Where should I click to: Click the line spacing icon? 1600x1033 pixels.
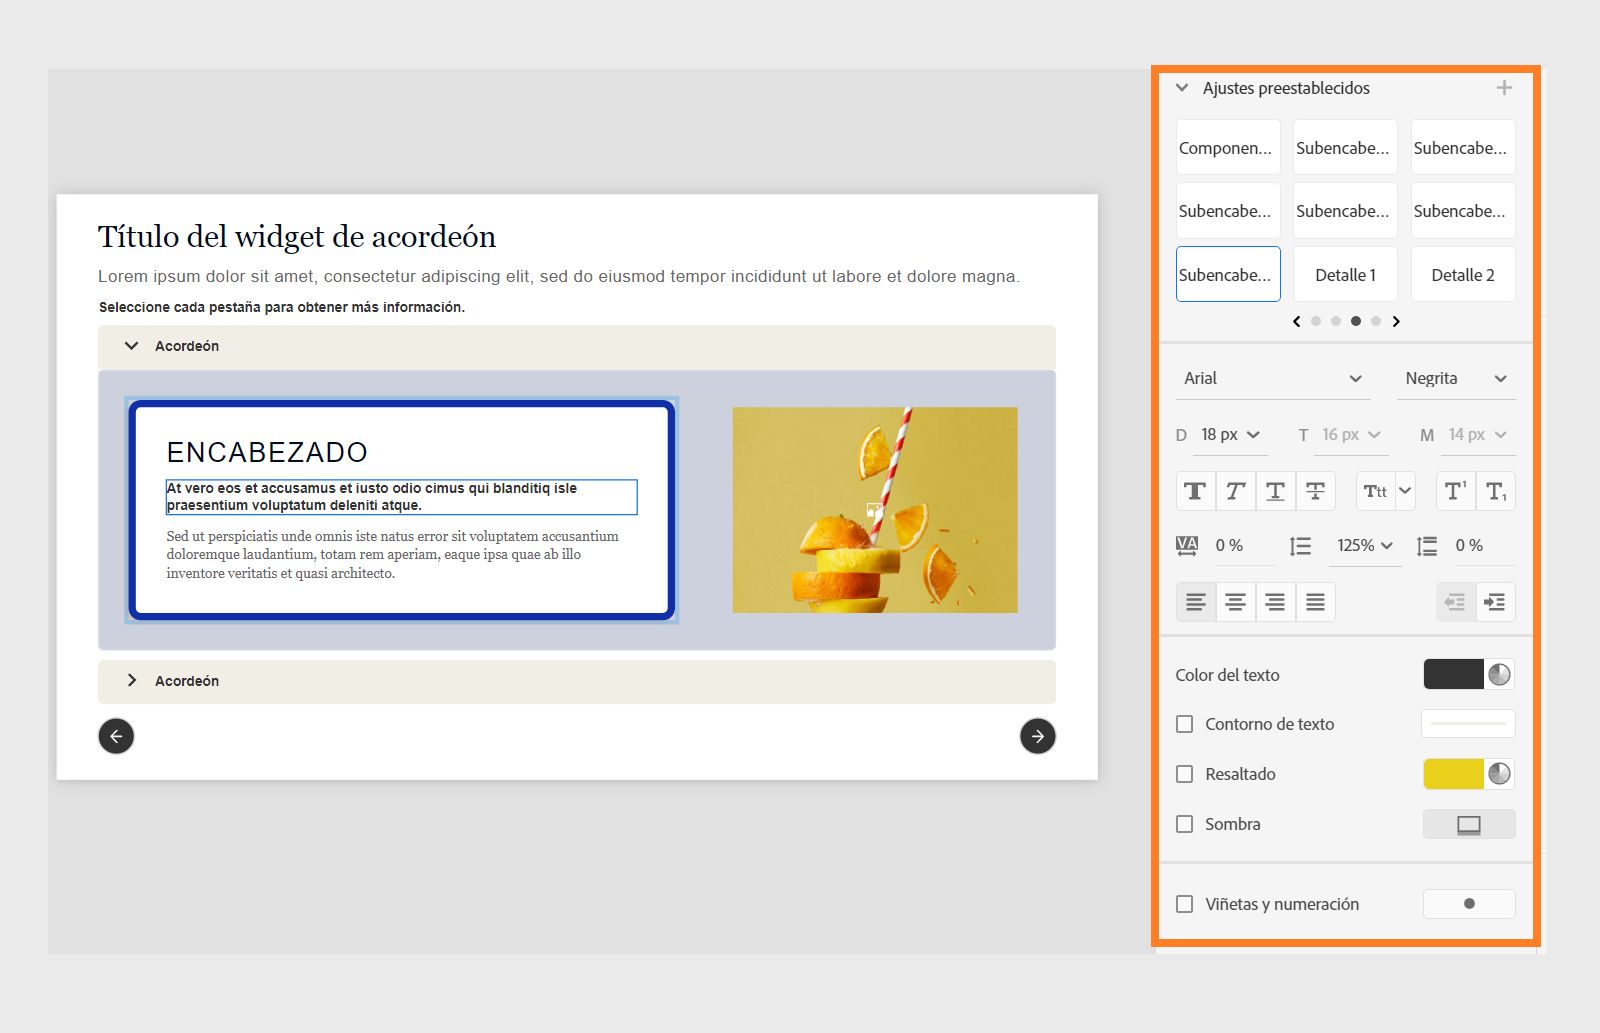pos(1300,546)
